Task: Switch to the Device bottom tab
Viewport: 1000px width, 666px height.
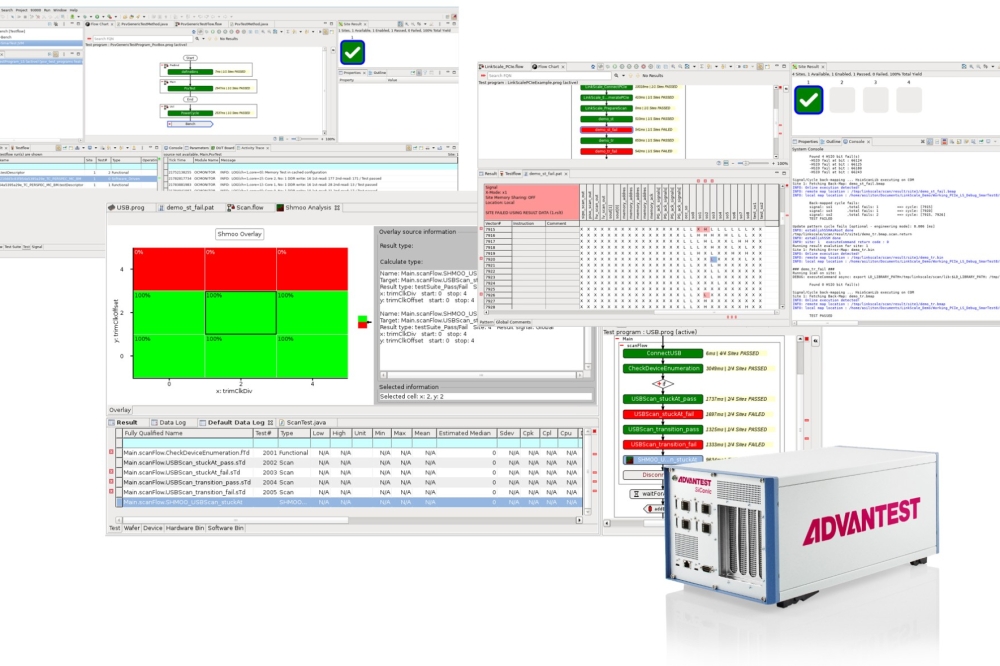Action: click(x=152, y=528)
